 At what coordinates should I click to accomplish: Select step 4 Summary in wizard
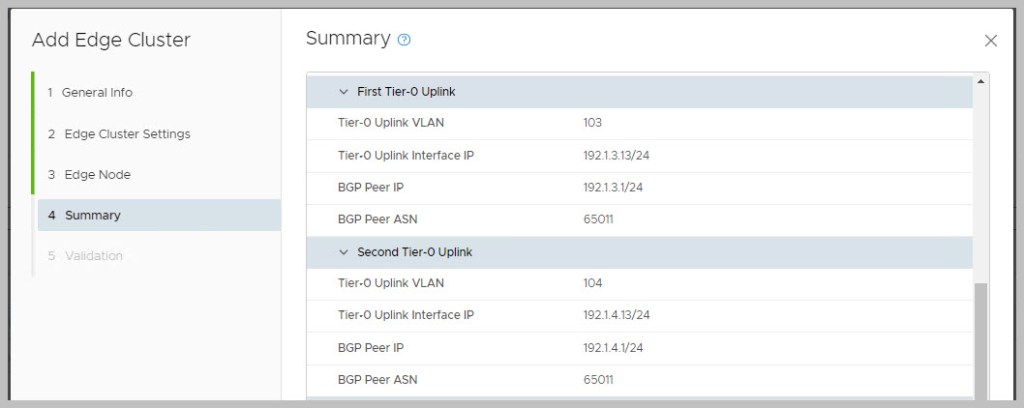point(92,215)
